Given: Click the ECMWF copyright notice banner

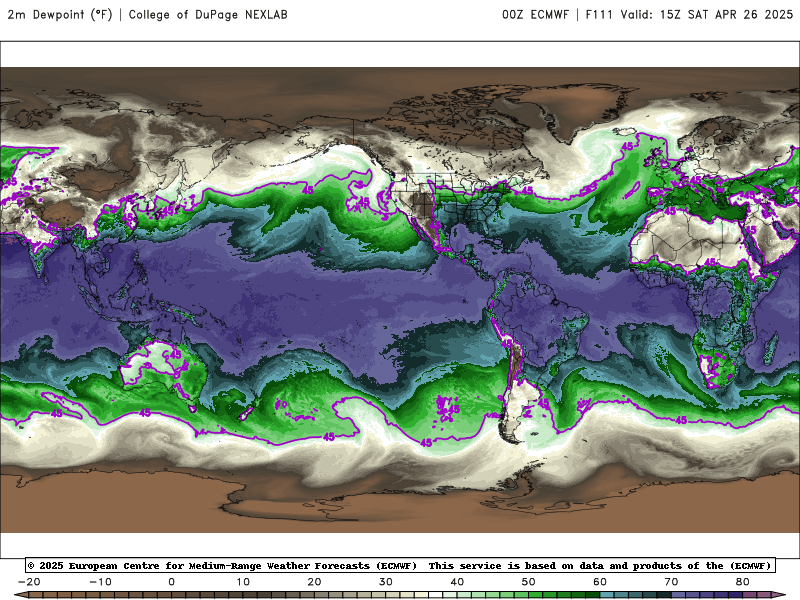Looking at the screenshot, I should point(401,565).
